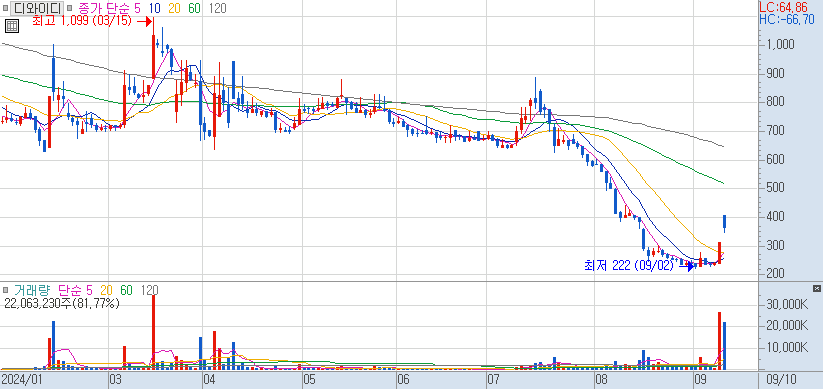The height and width of the screenshot is (389, 823).
Task: Click the 최저 222 (09/02) low marker
Action: pyautogui.click(x=628, y=266)
